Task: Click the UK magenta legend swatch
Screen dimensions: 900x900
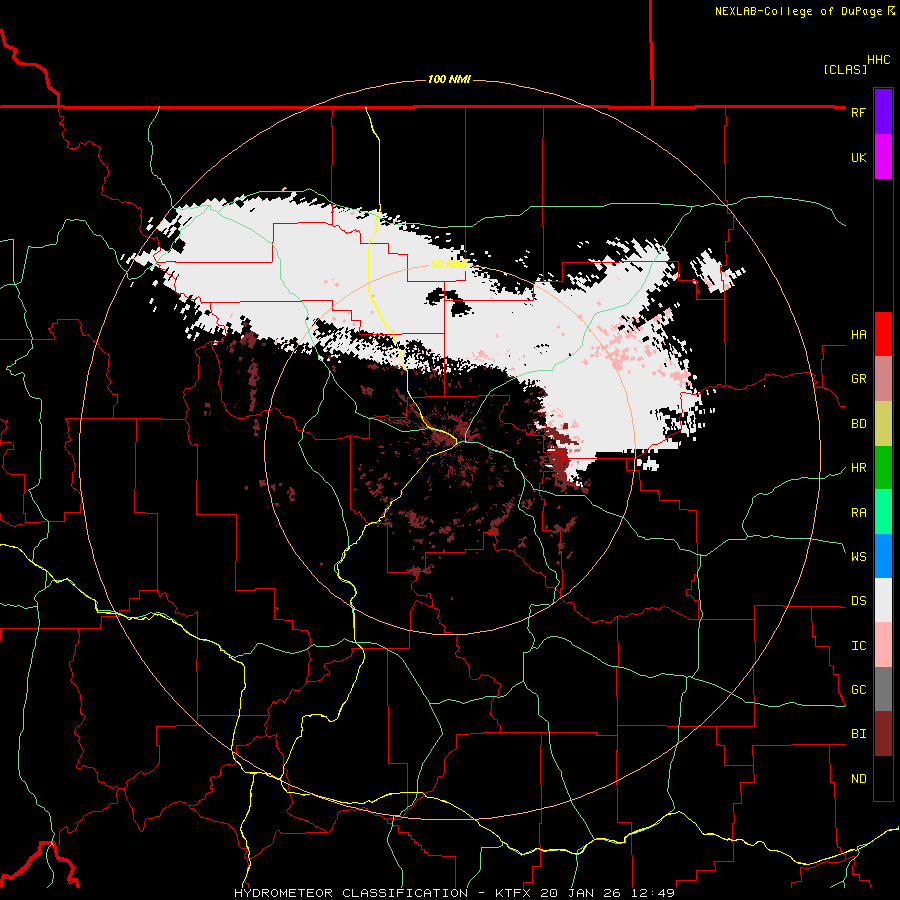Action: (x=883, y=157)
